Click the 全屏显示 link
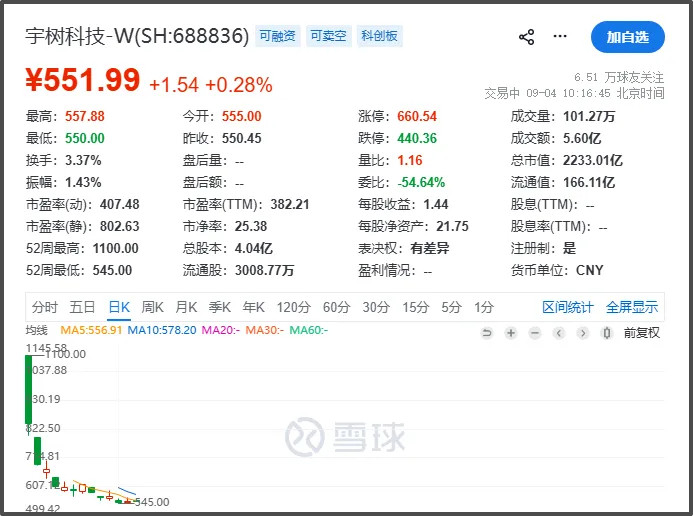Image resolution: width=693 pixels, height=516 pixels. click(632, 307)
